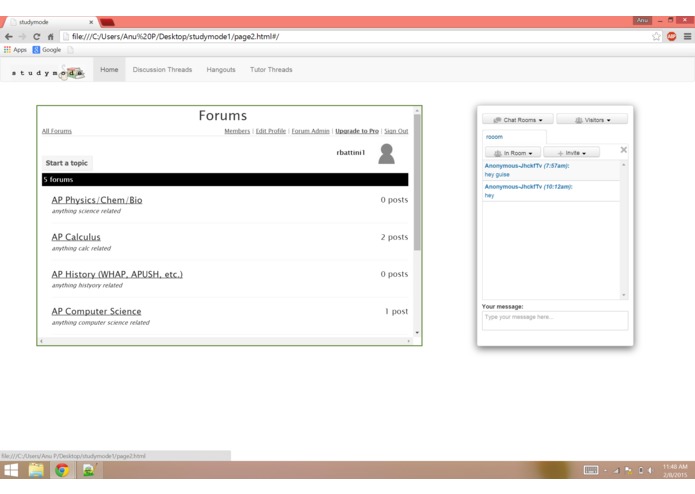Close the studymode browser tab
The height and width of the screenshot is (494, 695).
point(91,22)
